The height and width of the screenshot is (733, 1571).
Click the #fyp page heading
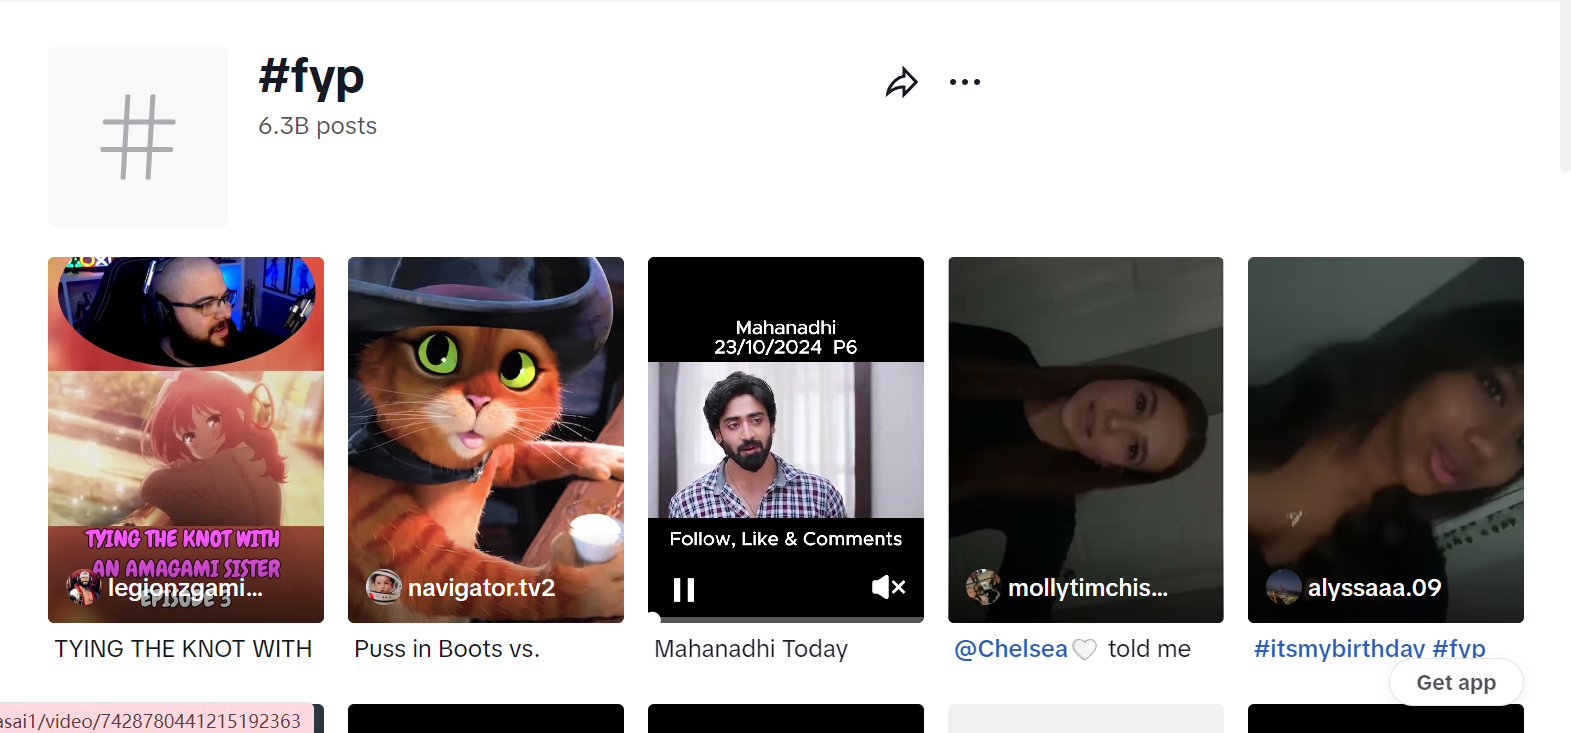click(311, 76)
